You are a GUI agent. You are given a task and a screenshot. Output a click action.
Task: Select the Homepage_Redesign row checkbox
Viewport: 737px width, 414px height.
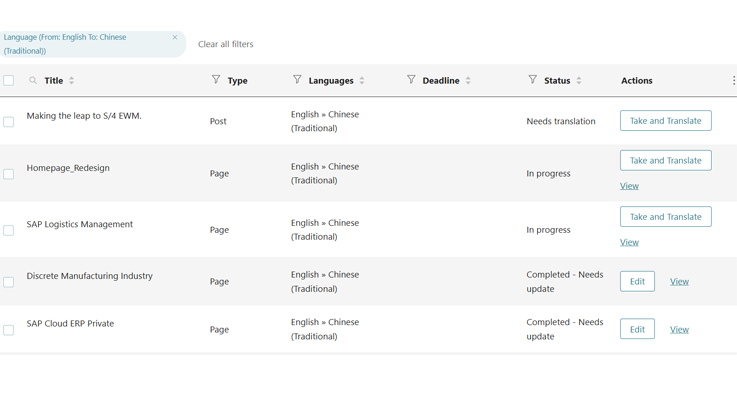click(9, 174)
